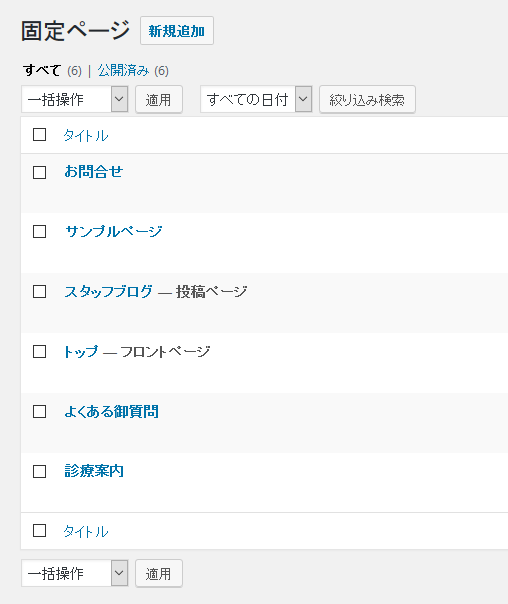Open the お問合せ page link
The image size is (508, 604).
[x=94, y=171]
